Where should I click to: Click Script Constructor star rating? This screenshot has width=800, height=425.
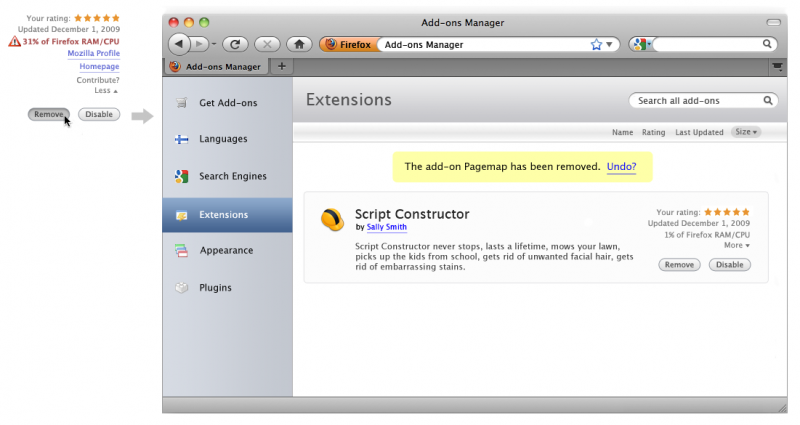(727, 212)
